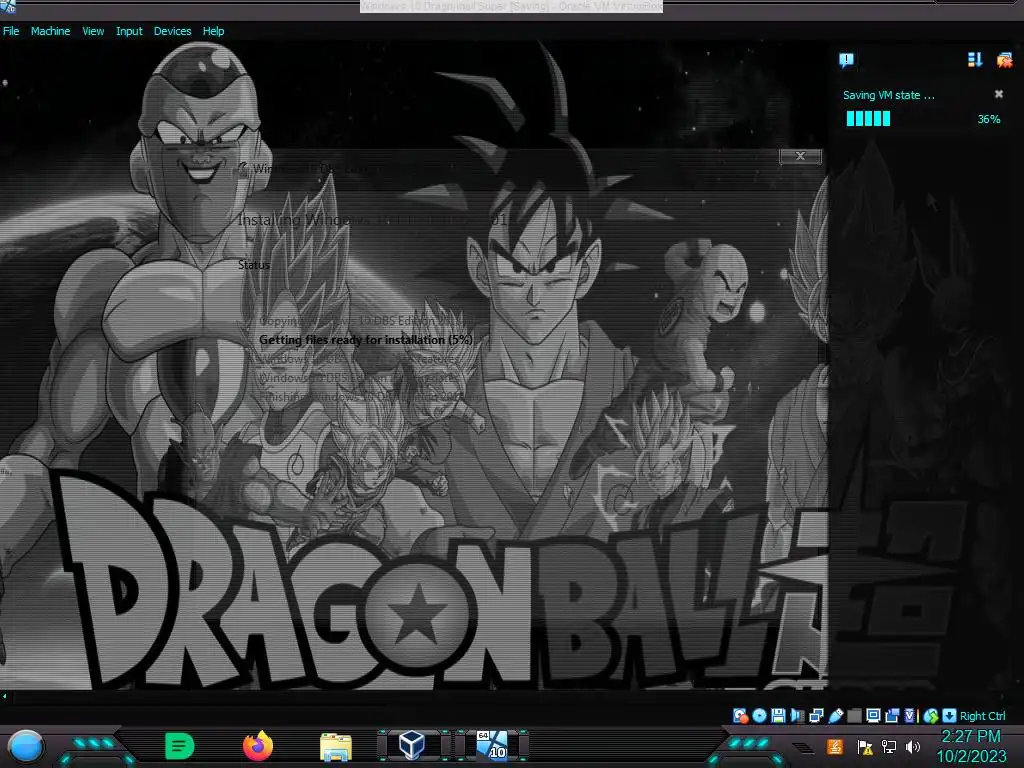
Task: Dismiss the Saving VM state notification
Action: point(999,94)
